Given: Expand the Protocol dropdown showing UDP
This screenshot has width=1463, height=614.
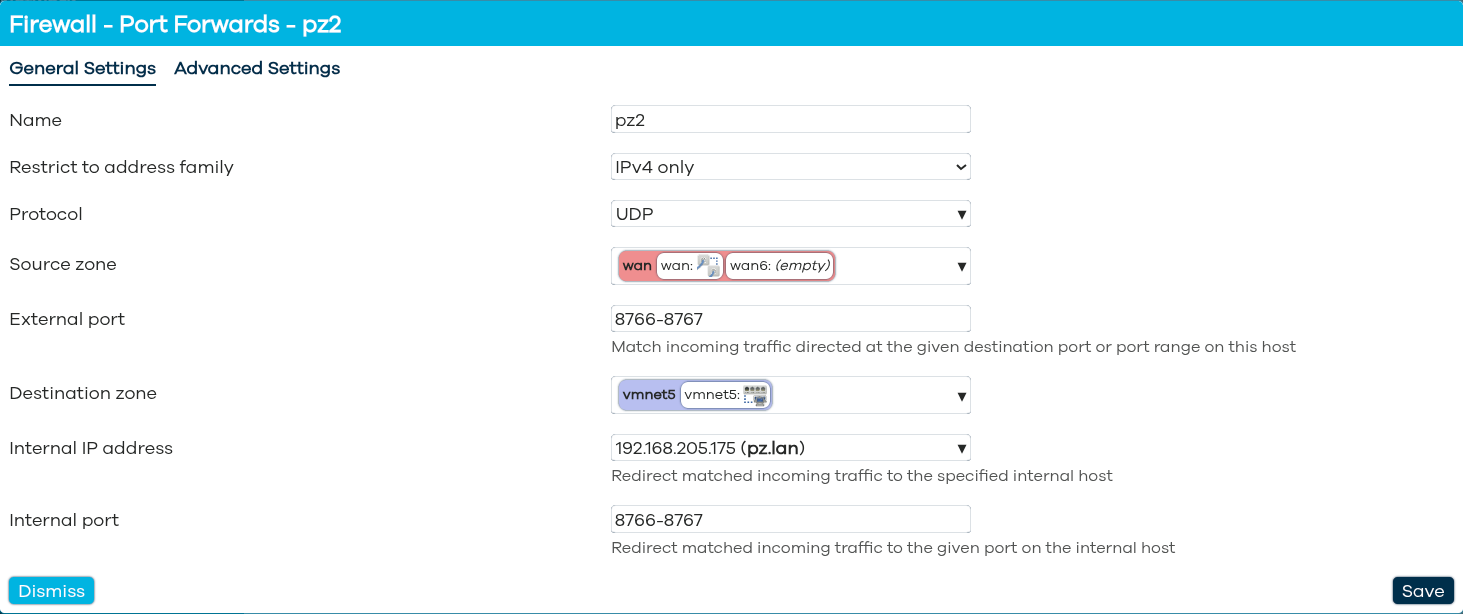Looking at the screenshot, I should [790, 214].
